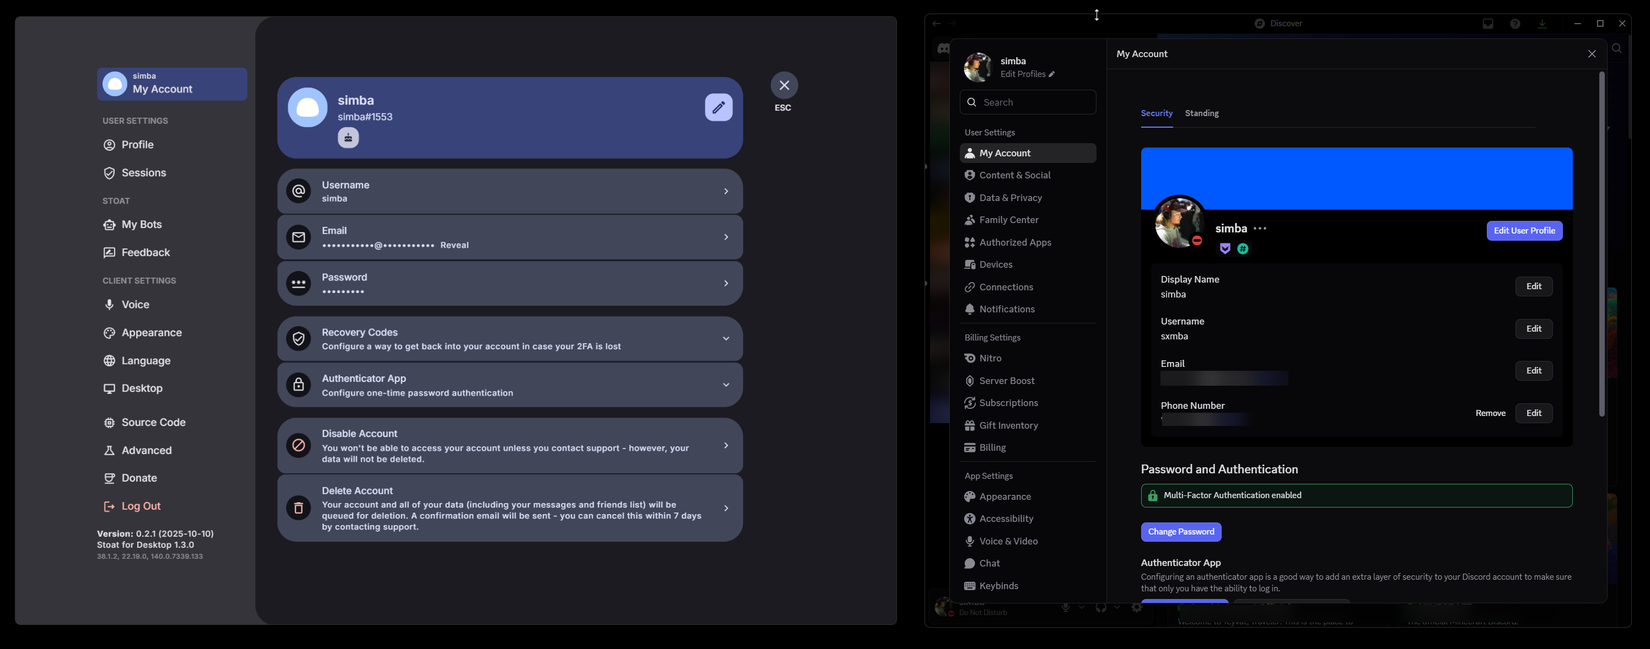The width and height of the screenshot is (1650, 649).
Task: Select My Account in Stoat sidebar
Action: pos(172,84)
